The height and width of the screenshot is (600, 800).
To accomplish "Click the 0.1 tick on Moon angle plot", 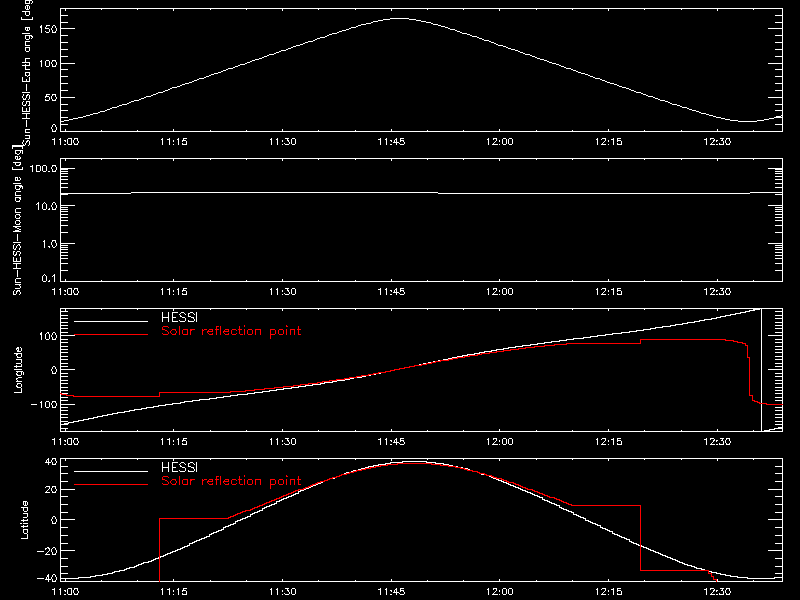I will [49, 278].
